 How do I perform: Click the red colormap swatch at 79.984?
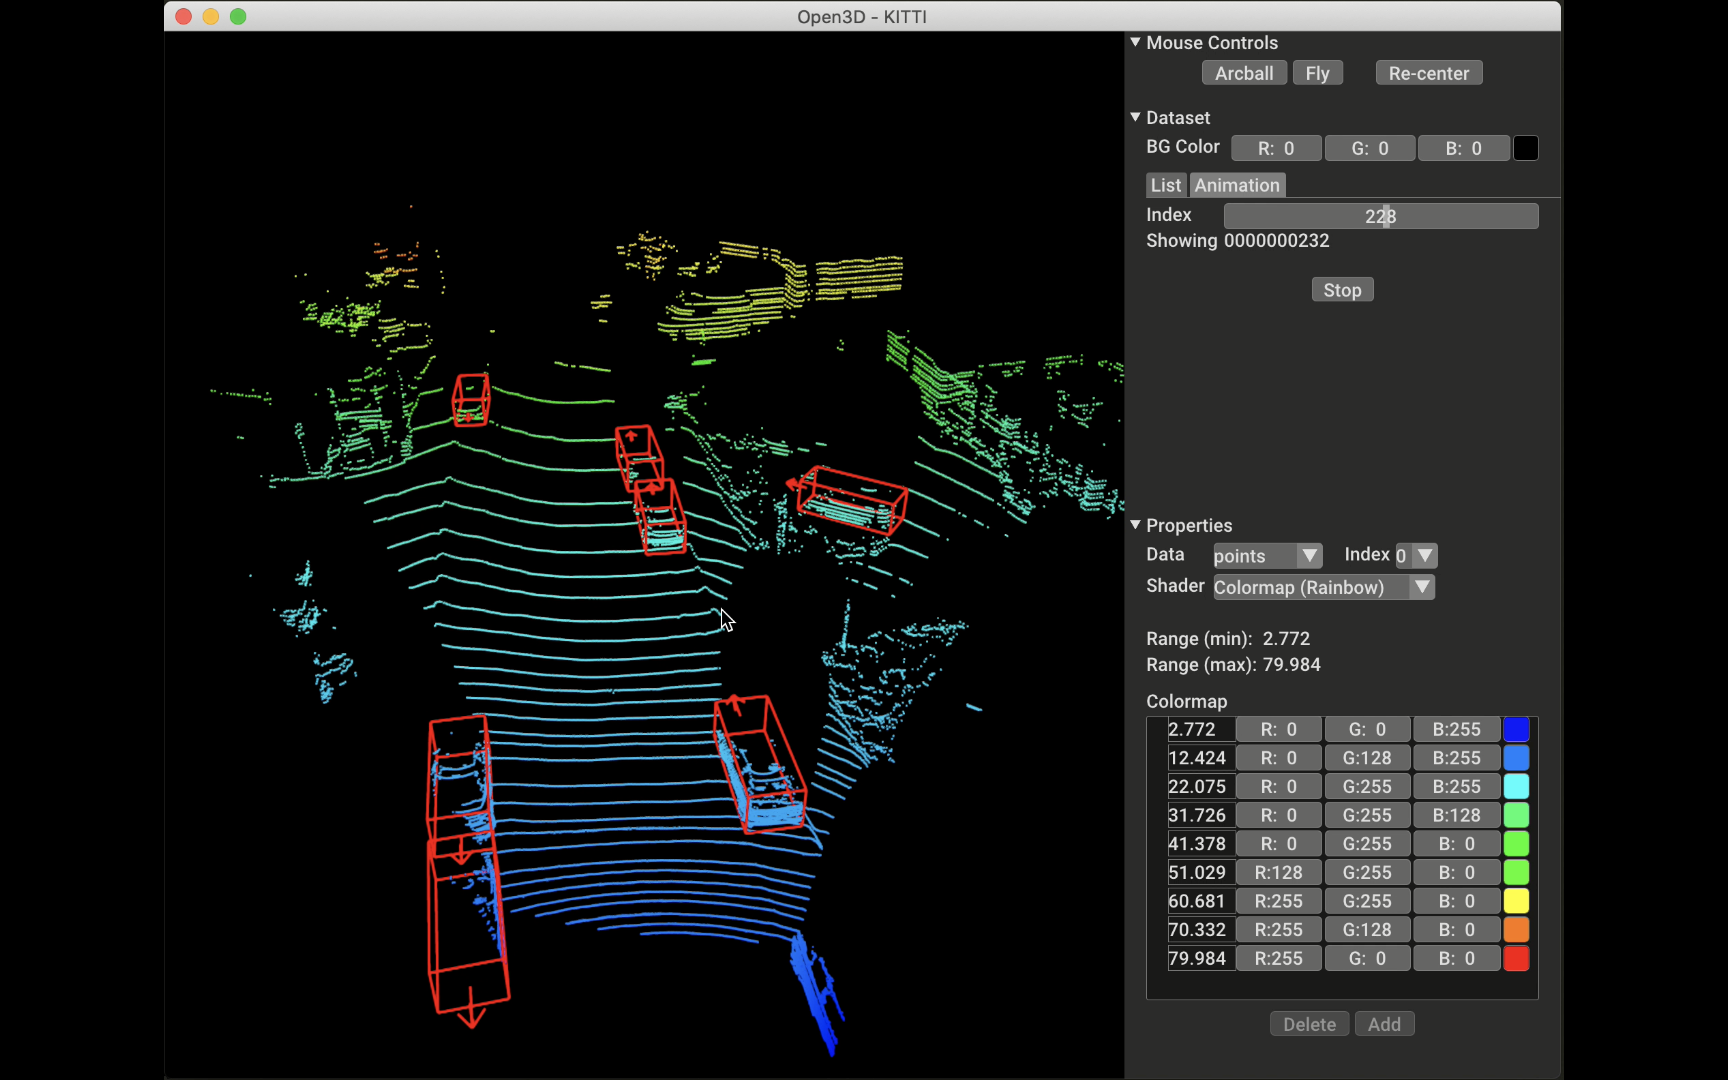(1516, 959)
